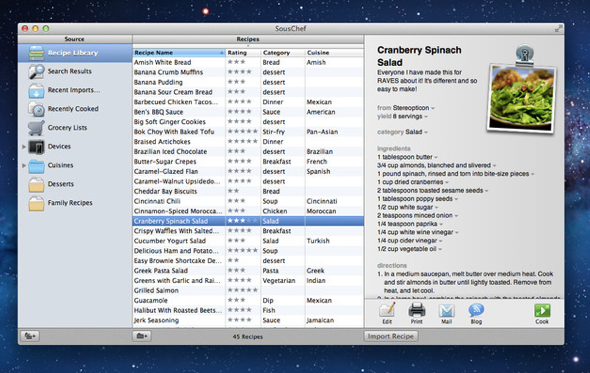Image resolution: width=590 pixels, height=373 pixels.
Task: Change star rating of Grilled Salmon
Action: [x=243, y=290]
